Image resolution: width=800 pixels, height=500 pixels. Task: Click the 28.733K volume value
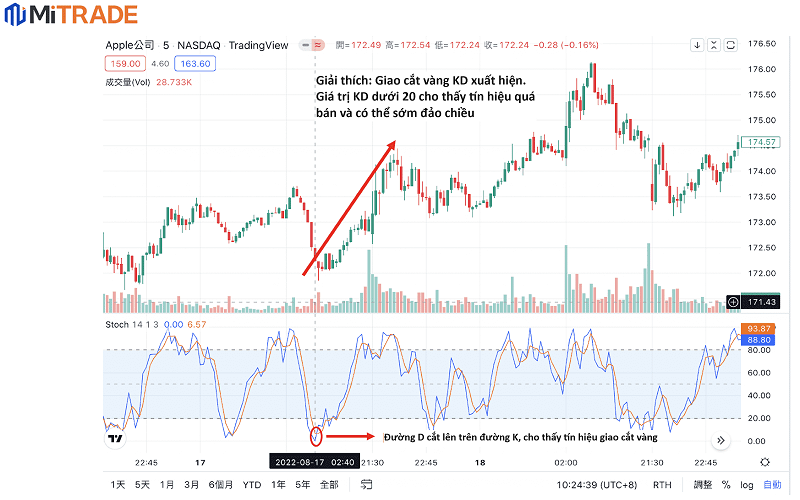[x=174, y=82]
